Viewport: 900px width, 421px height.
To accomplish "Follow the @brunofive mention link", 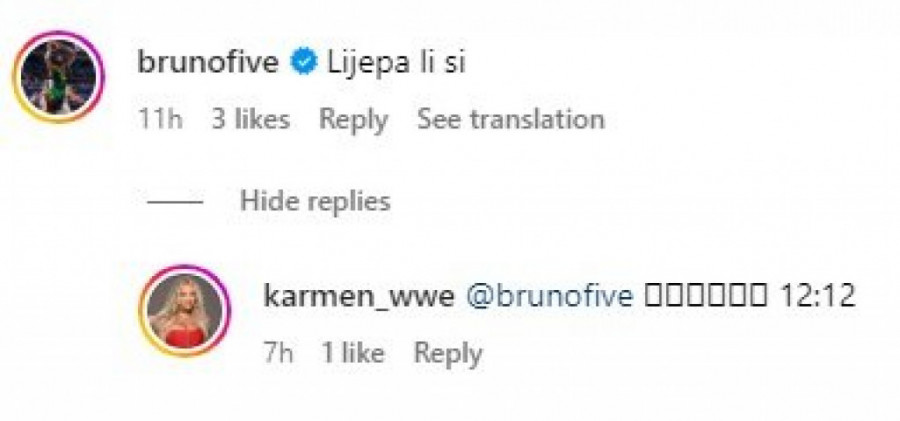I will click(550, 297).
